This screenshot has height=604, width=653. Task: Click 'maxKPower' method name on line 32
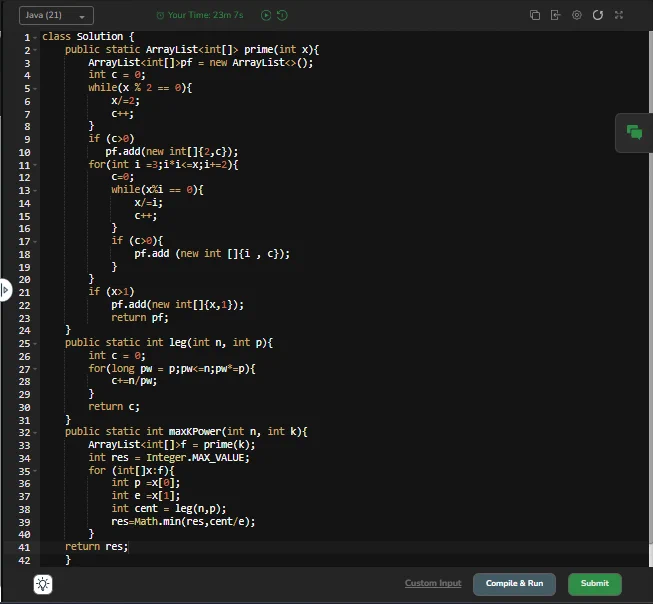point(194,432)
